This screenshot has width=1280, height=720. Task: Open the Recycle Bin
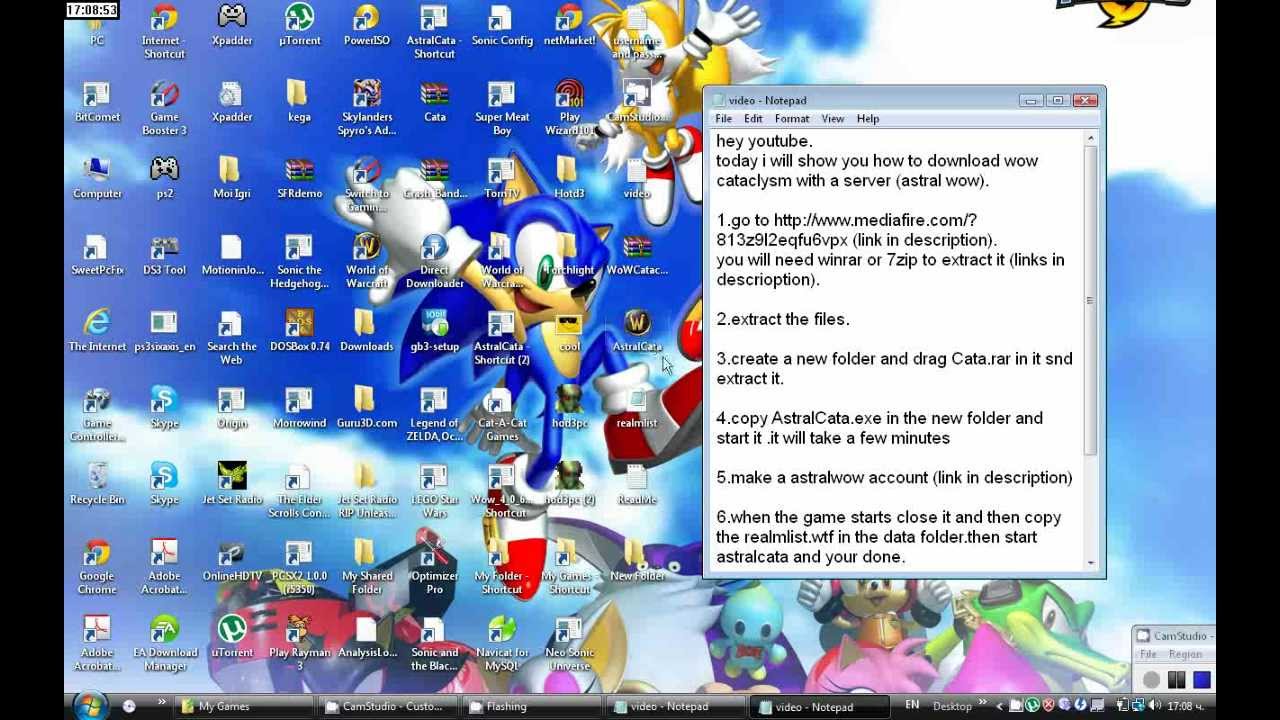pos(97,486)
